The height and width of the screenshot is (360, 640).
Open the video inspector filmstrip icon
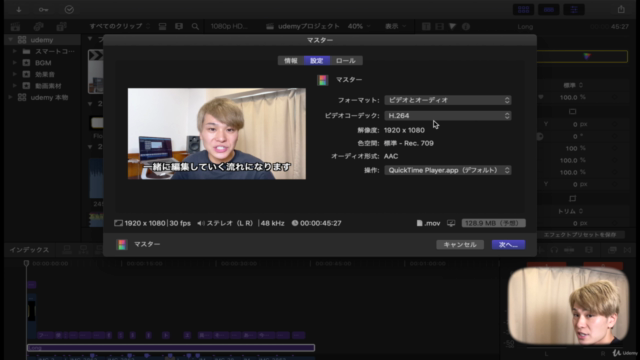point(439,27)
